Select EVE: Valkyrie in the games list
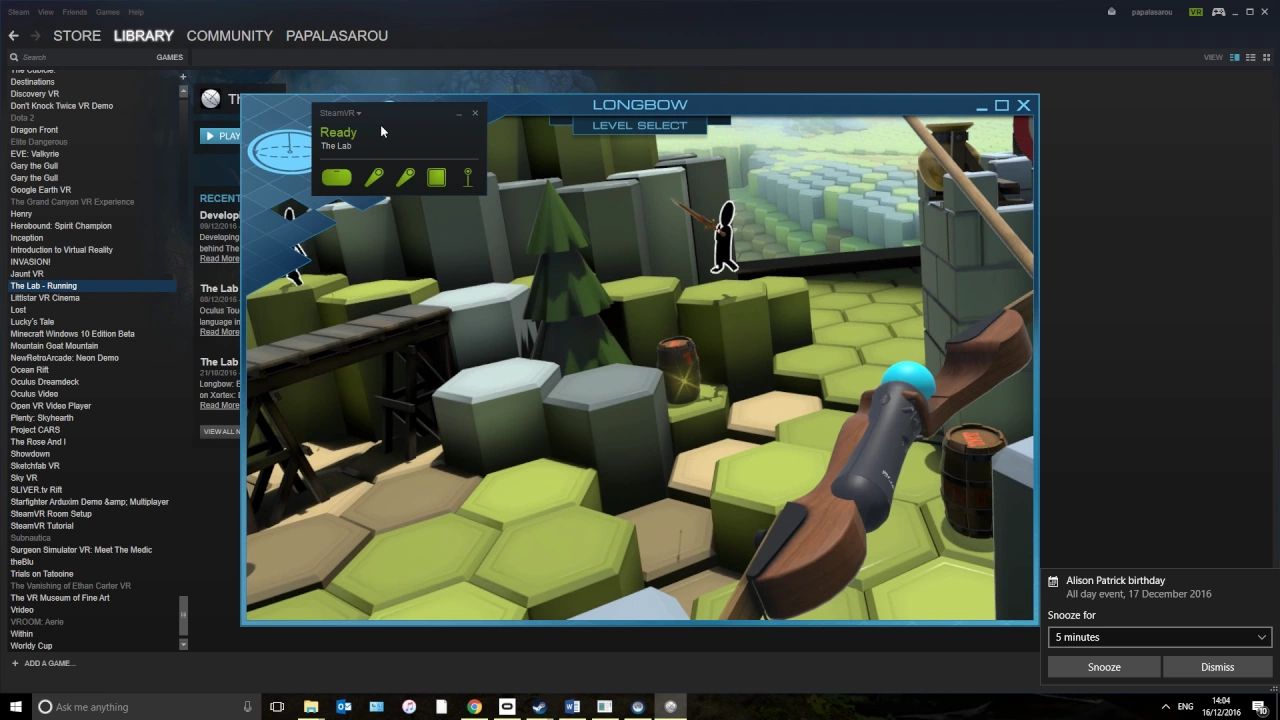This screenshot has height=720, width=1280. [35, 154]
